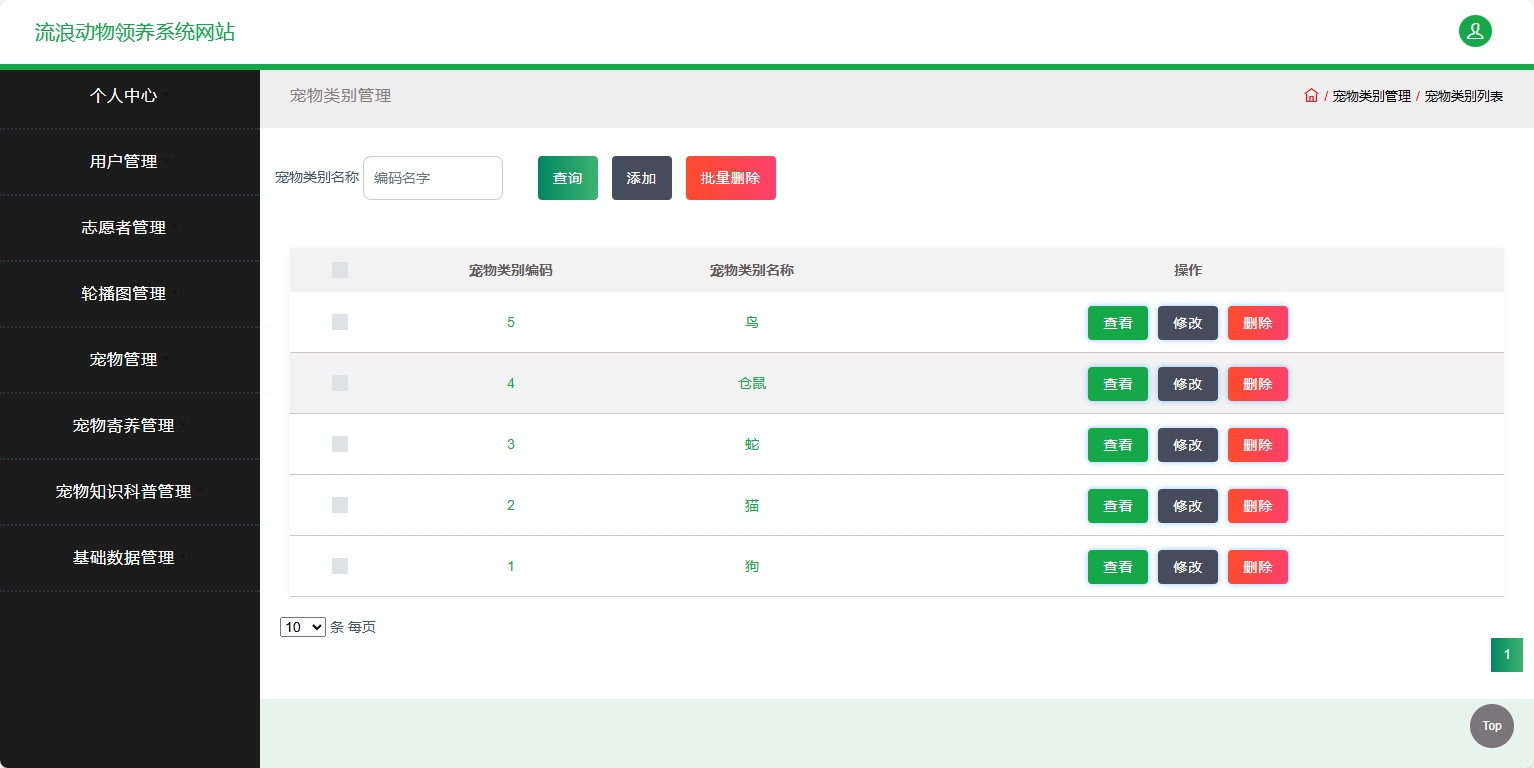
Task: Expand the 宠物知识科普管理 sidebar menu
Action: point(130,492)
